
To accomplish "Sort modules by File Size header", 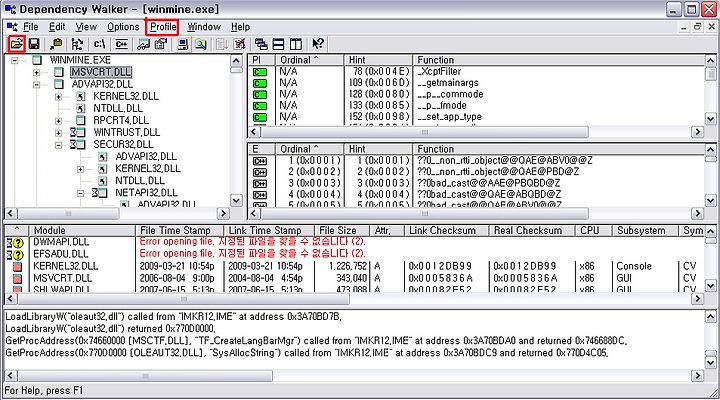I will point(342,231).
